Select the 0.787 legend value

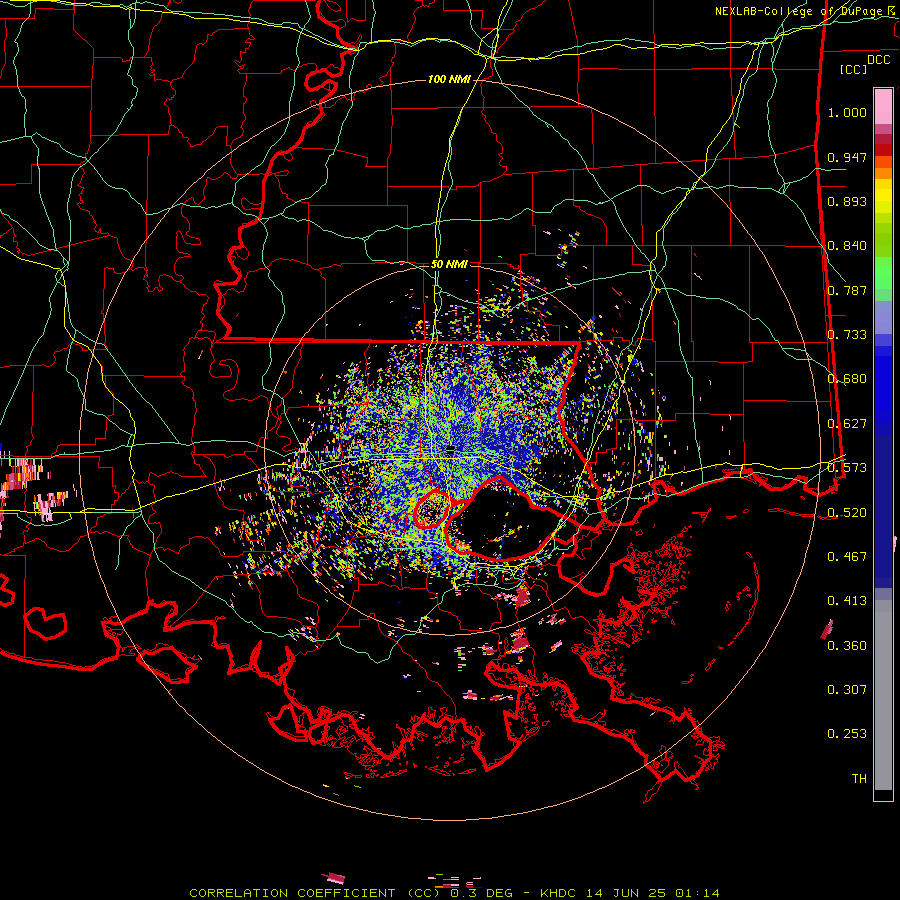point(847,290)
